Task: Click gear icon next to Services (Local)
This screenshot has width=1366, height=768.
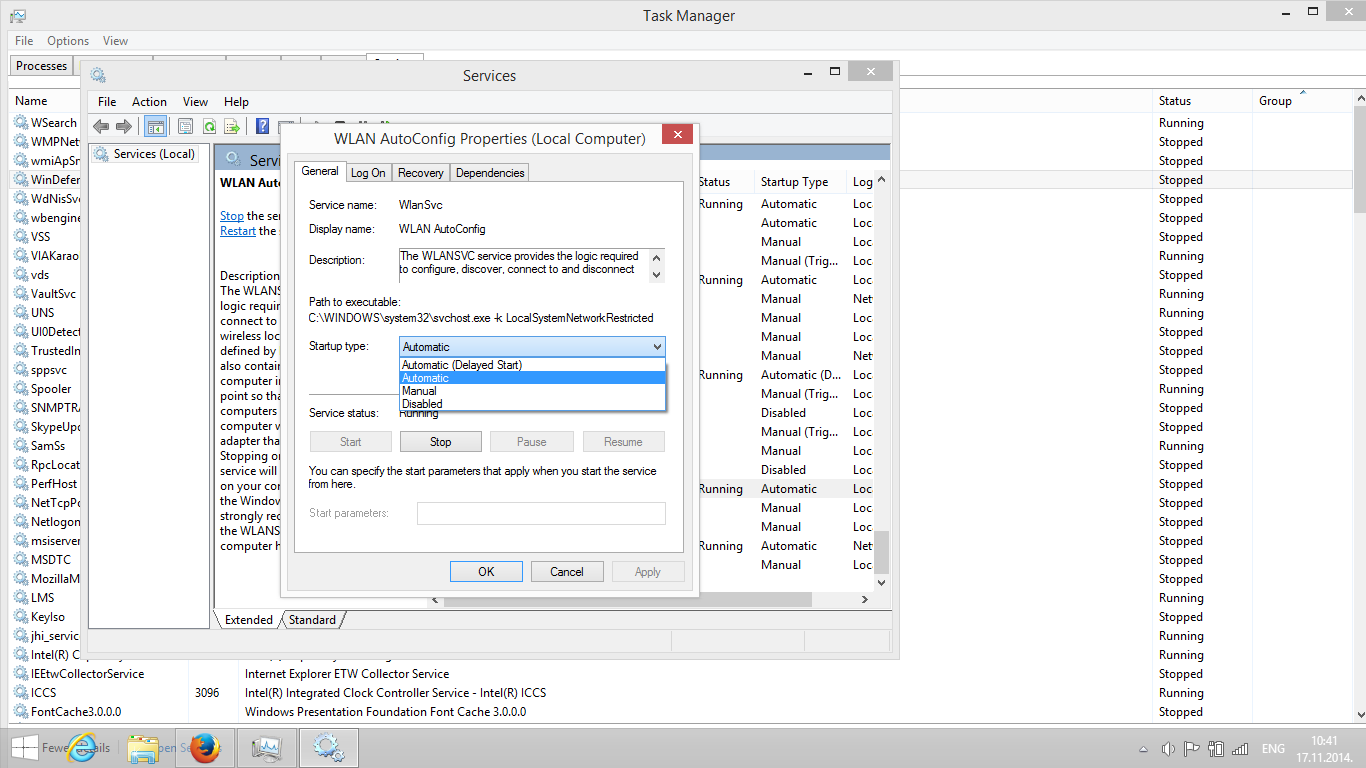Action: [101, 154]
